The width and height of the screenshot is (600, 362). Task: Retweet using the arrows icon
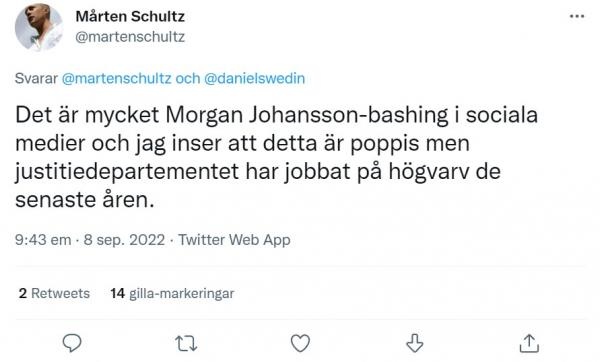coord(186,343)
